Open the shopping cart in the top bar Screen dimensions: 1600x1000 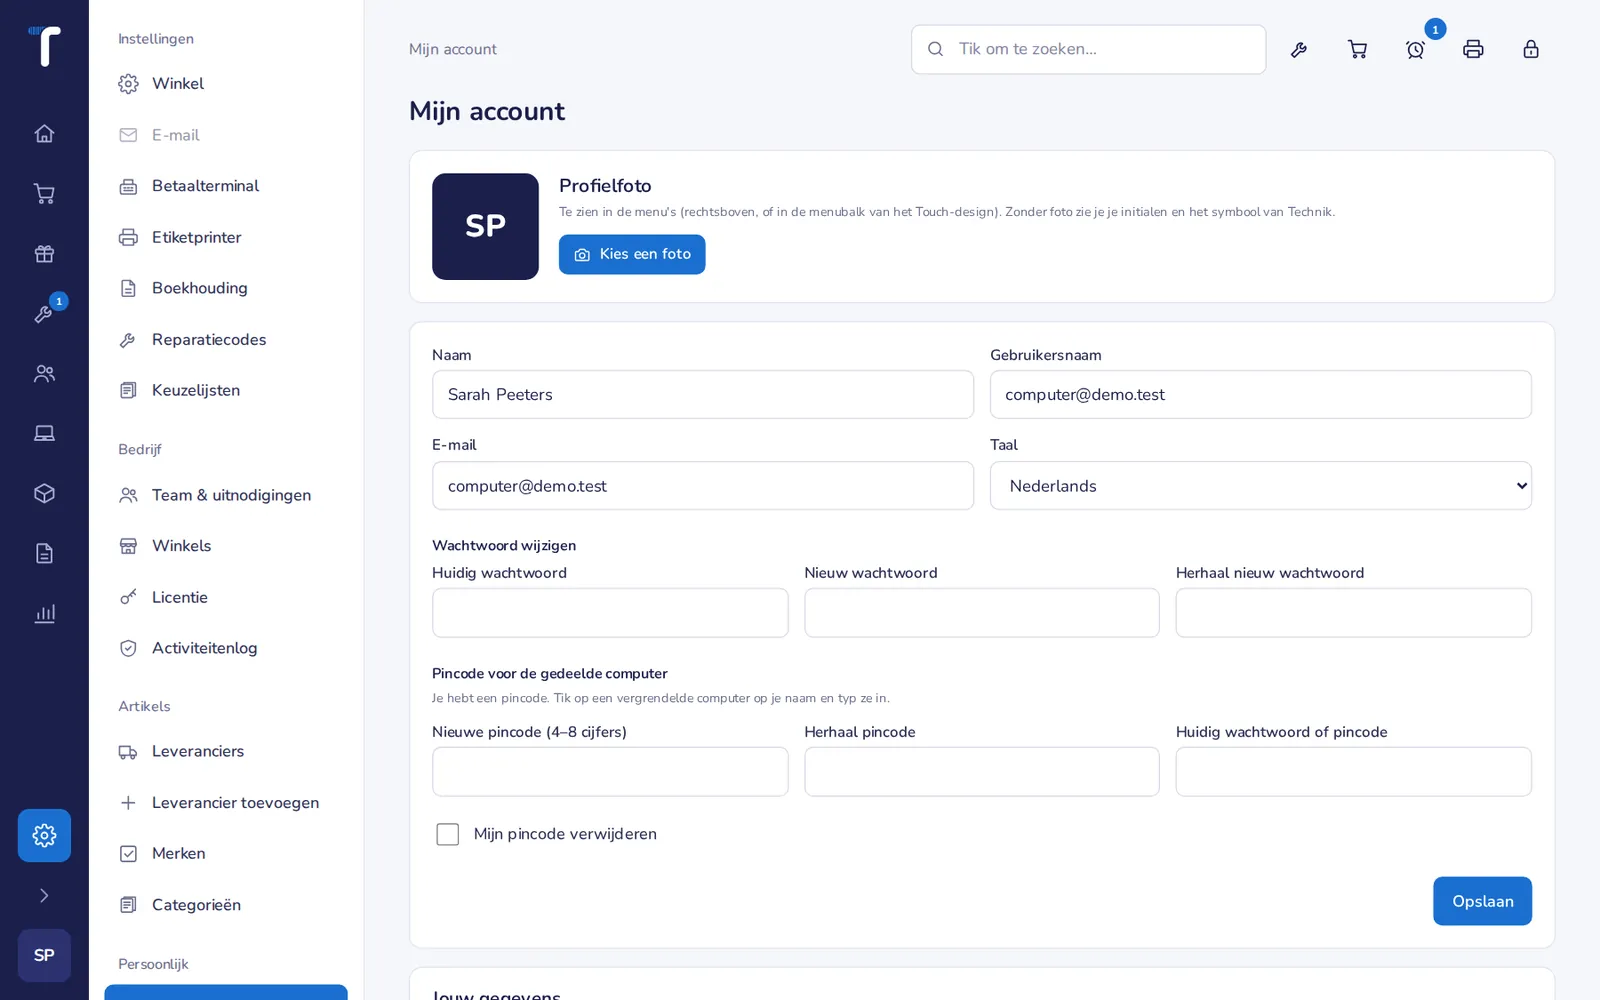pyautogui.click(x=1357, y=49)
